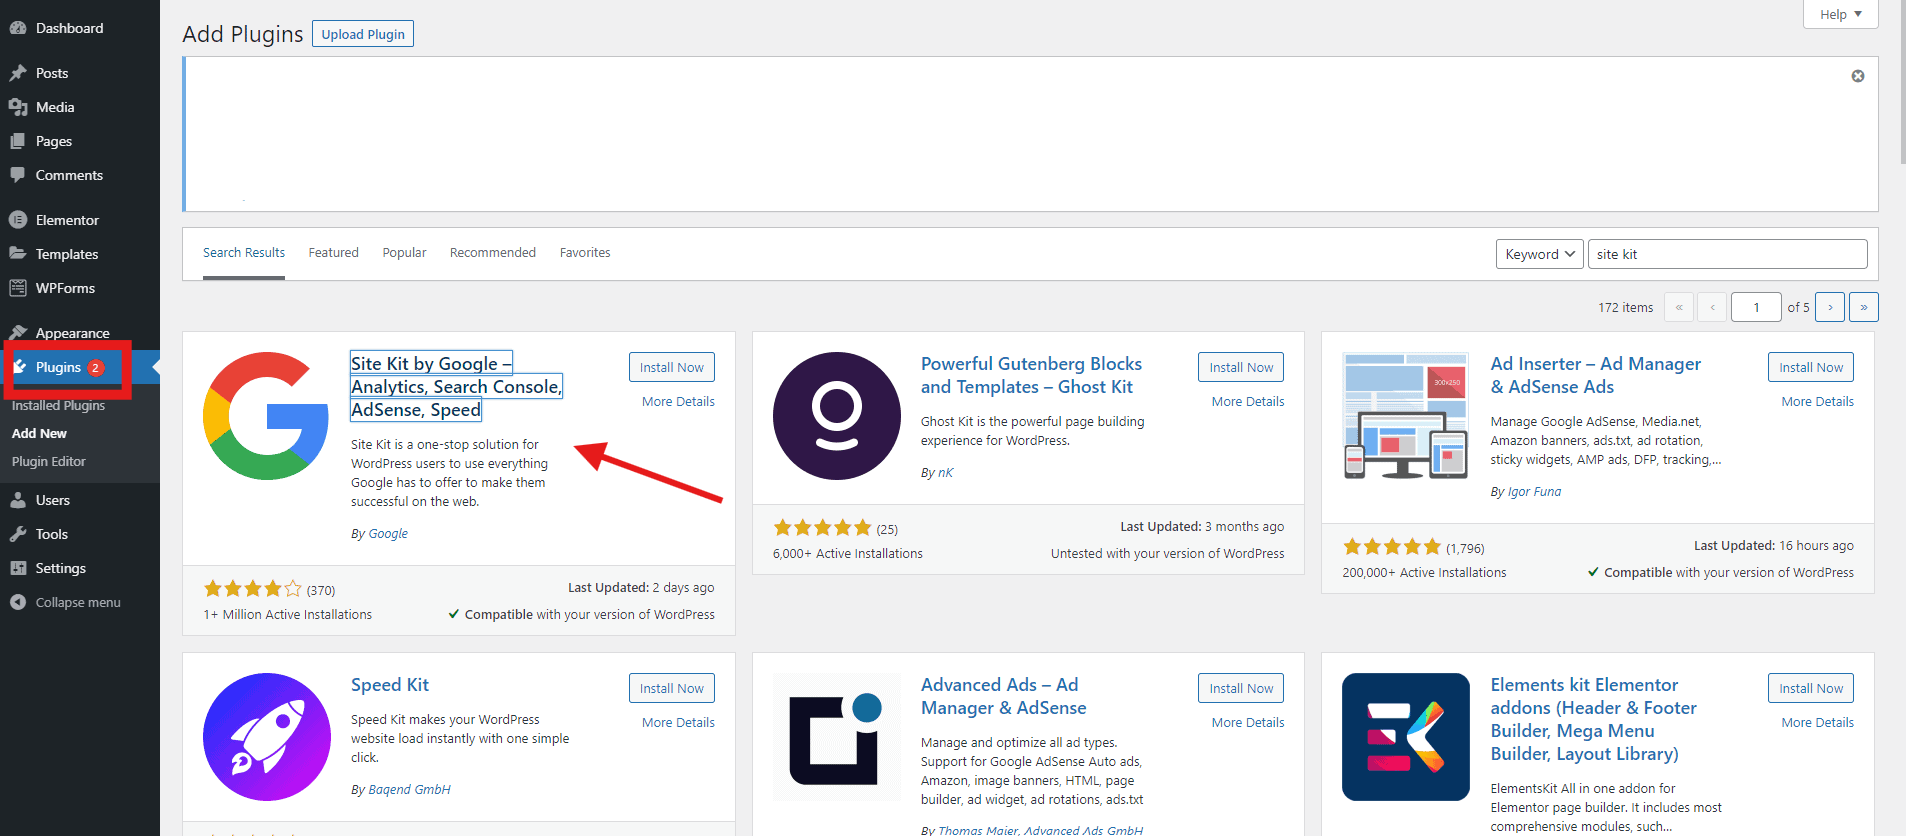Expand the Help dropdown tab
This screenshot has height=836, width=1906.
(x=1841, y=14)
